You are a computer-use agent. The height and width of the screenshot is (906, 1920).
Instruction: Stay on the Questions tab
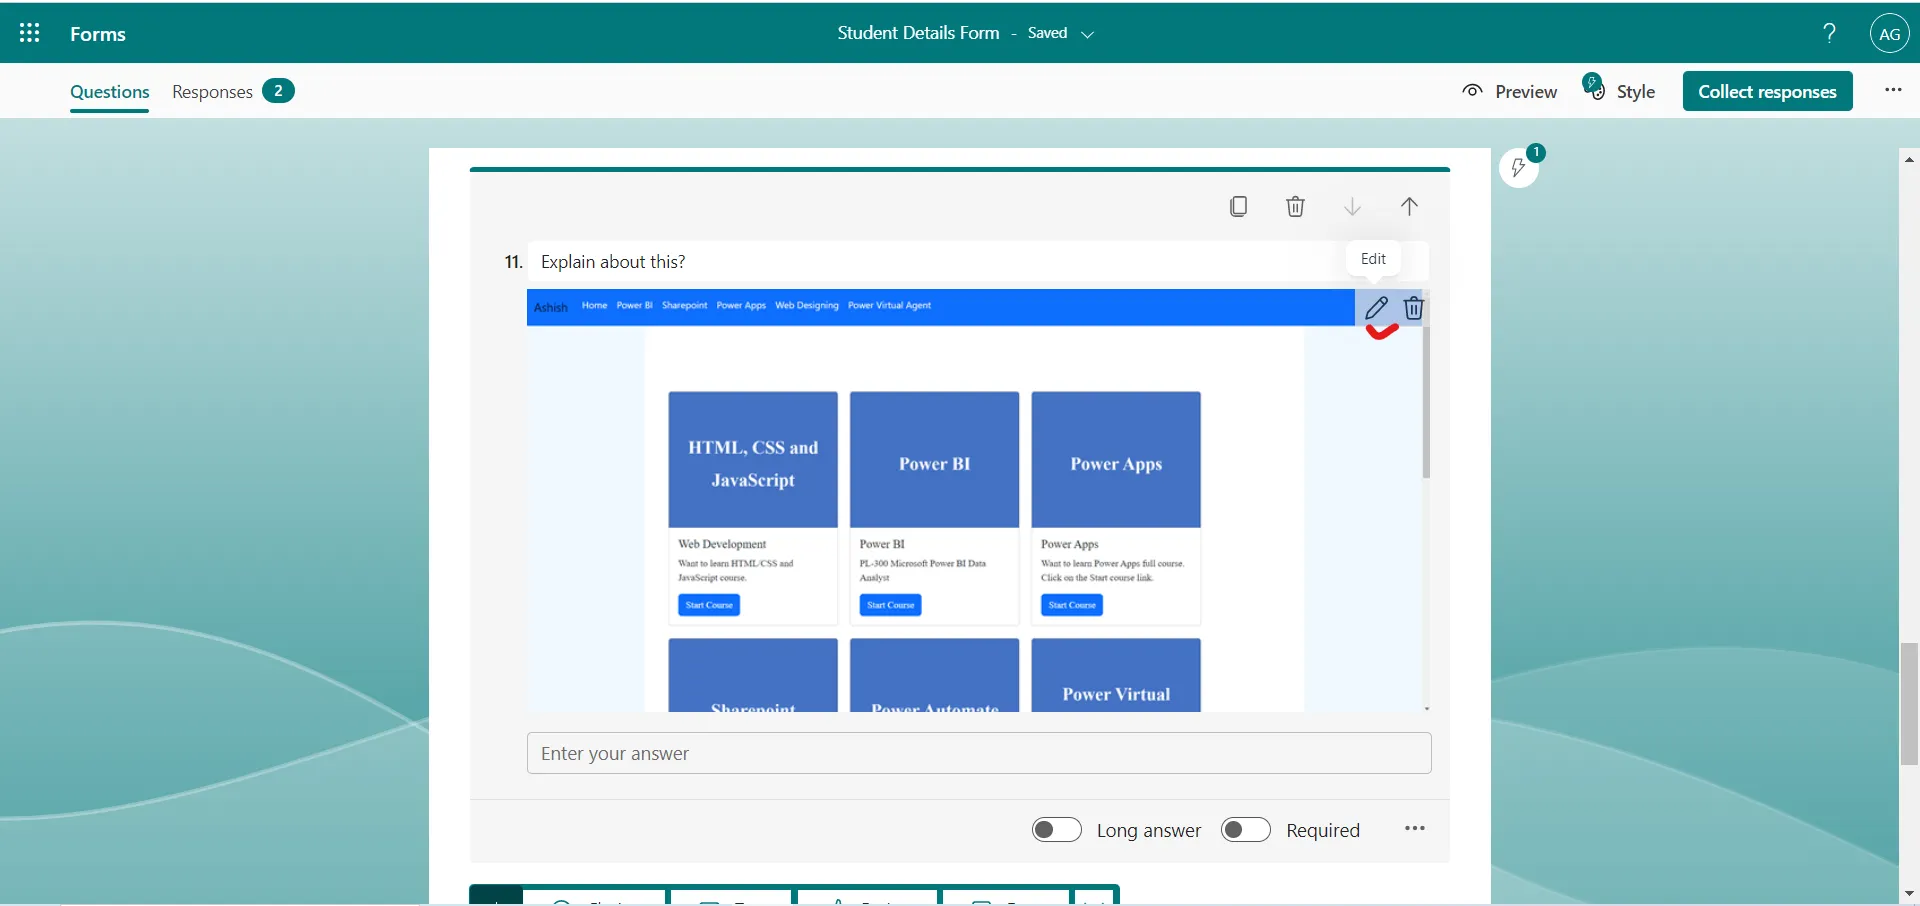108,91
